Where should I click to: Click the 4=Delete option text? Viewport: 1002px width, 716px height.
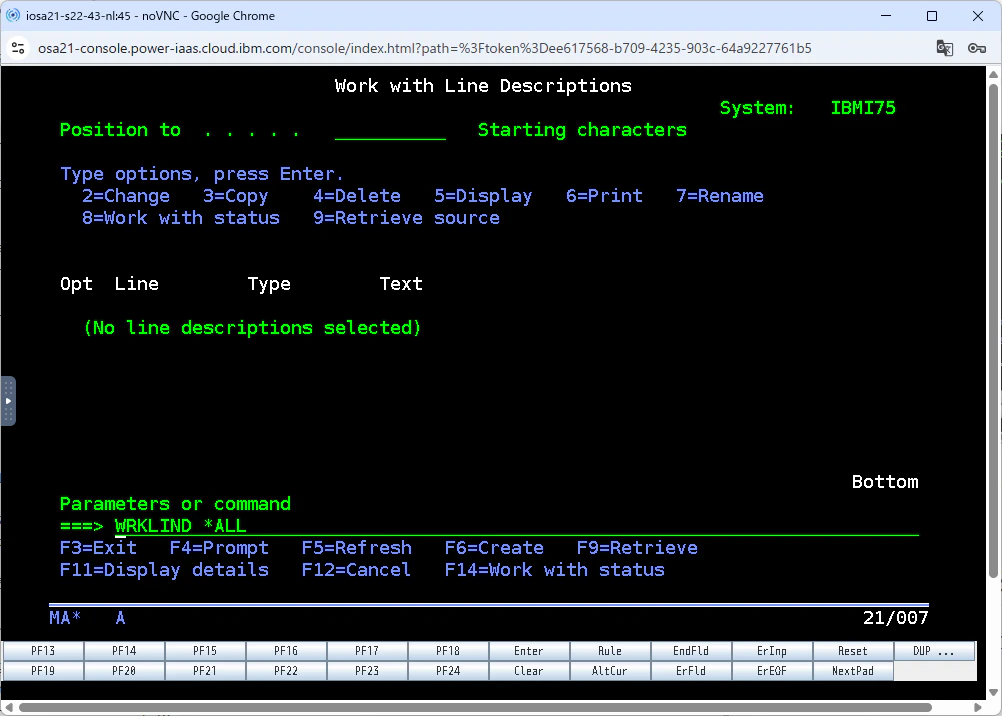(x=357, y=196)
